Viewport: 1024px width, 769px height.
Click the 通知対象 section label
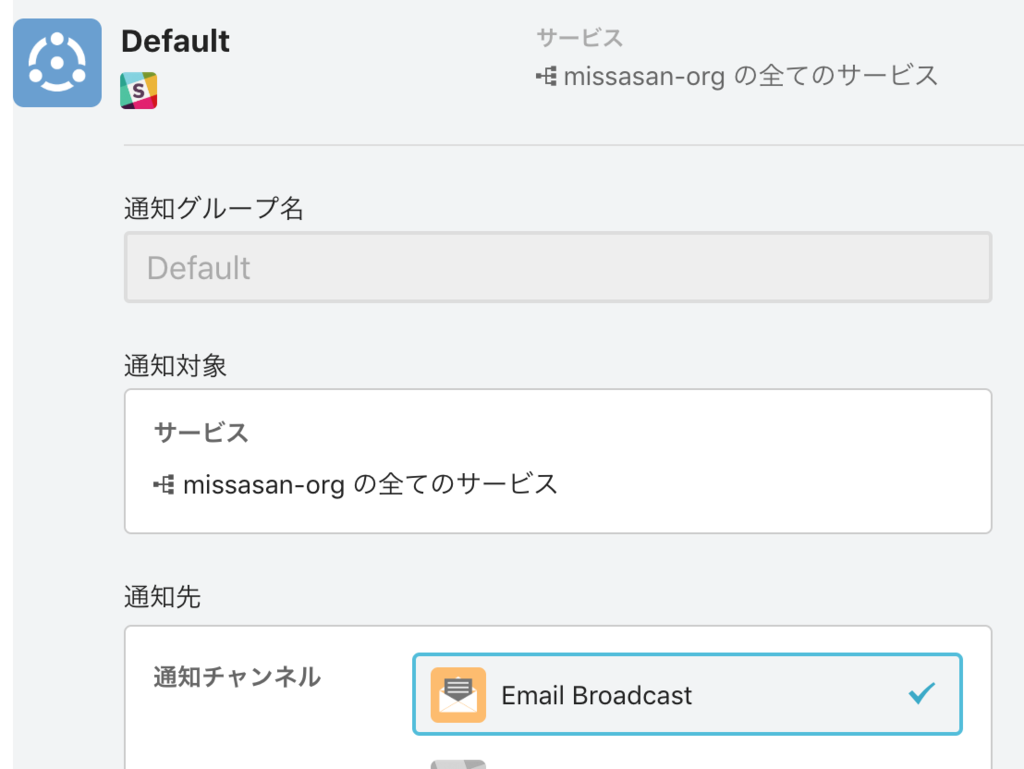[175, 366]
